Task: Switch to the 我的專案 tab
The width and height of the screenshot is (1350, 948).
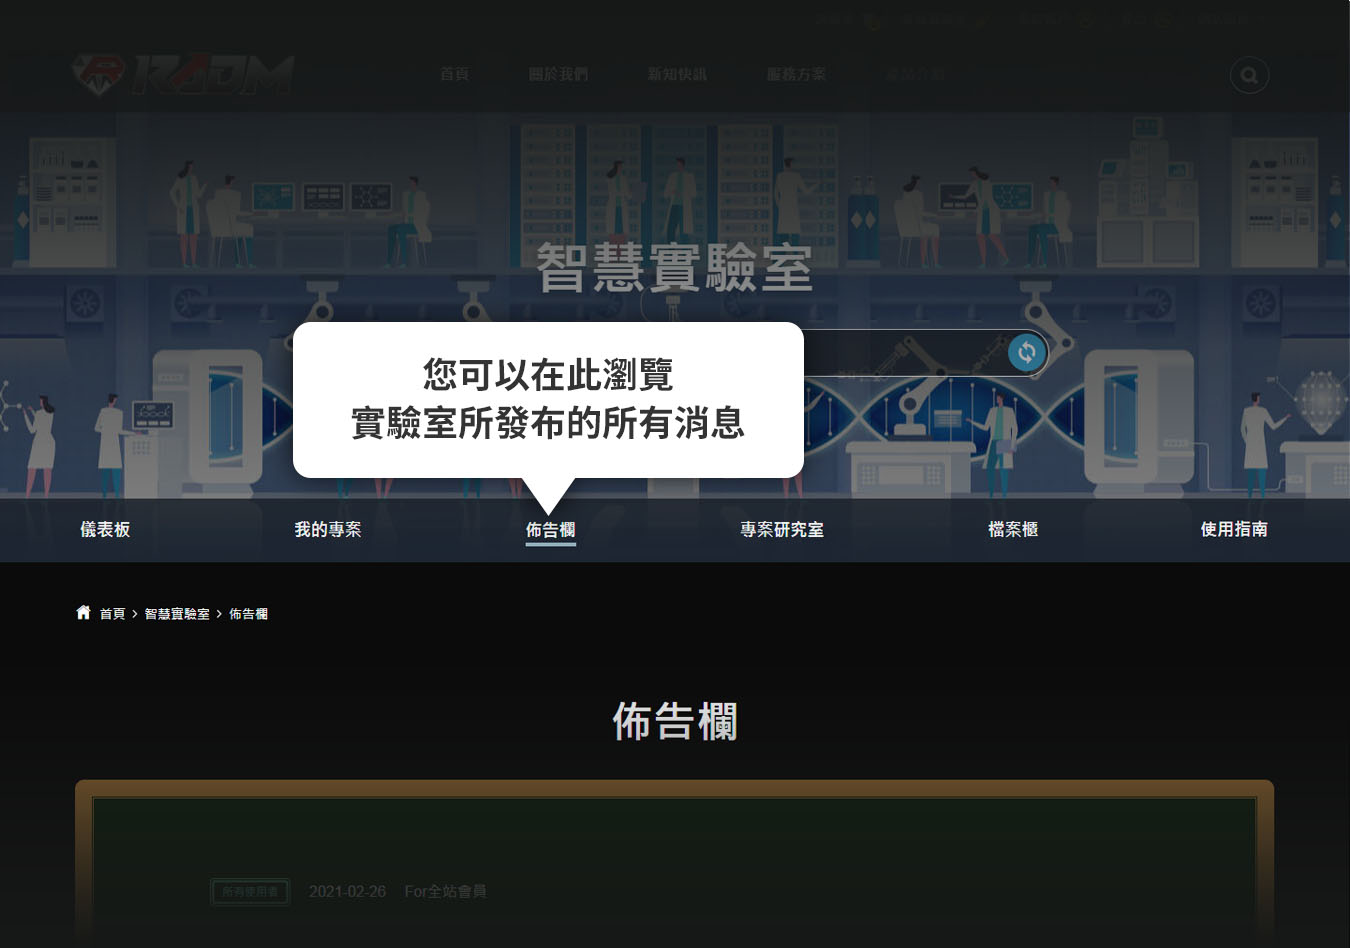Action: (327, 530)
